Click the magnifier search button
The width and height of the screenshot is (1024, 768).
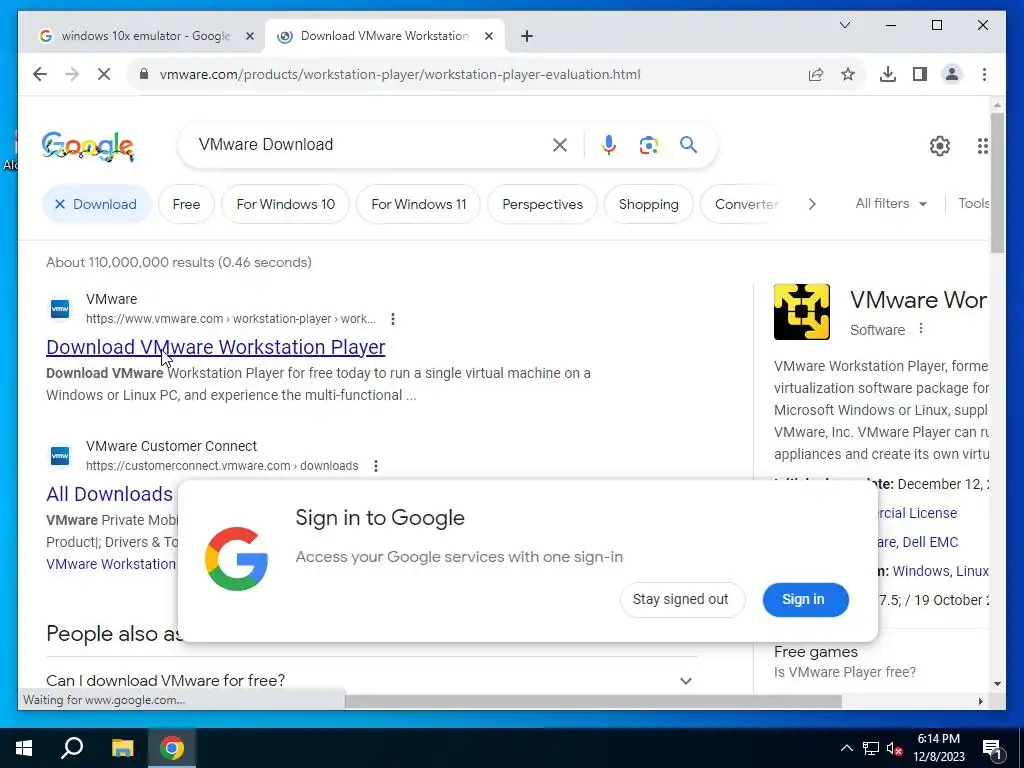(688, 144)
